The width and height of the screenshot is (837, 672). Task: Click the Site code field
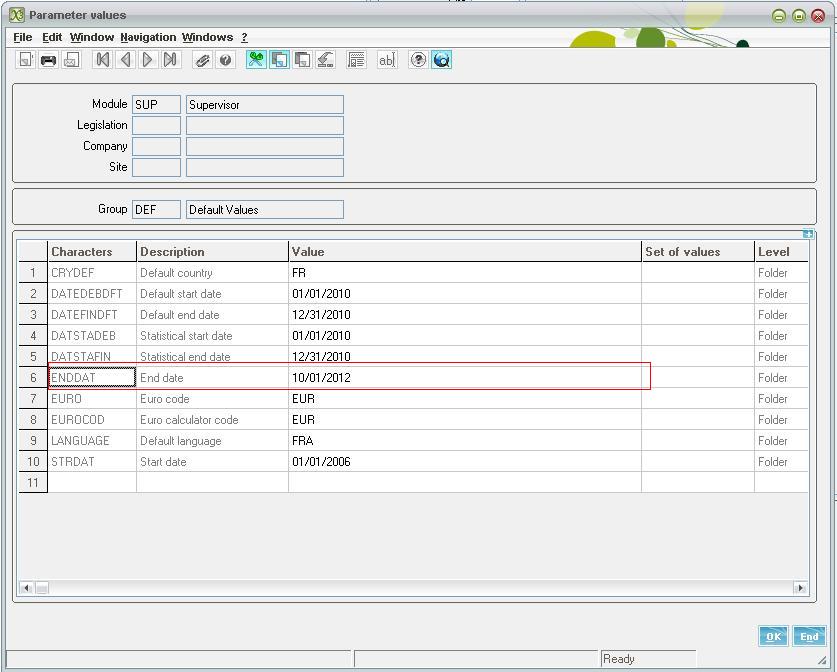coord(156,167)
